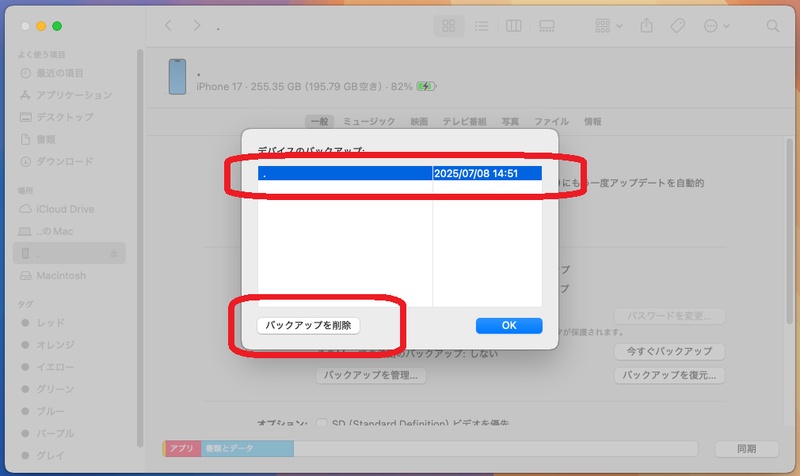Switch to the 一般 tab
Screen dimensions: 800x476
tap(319, 121)
